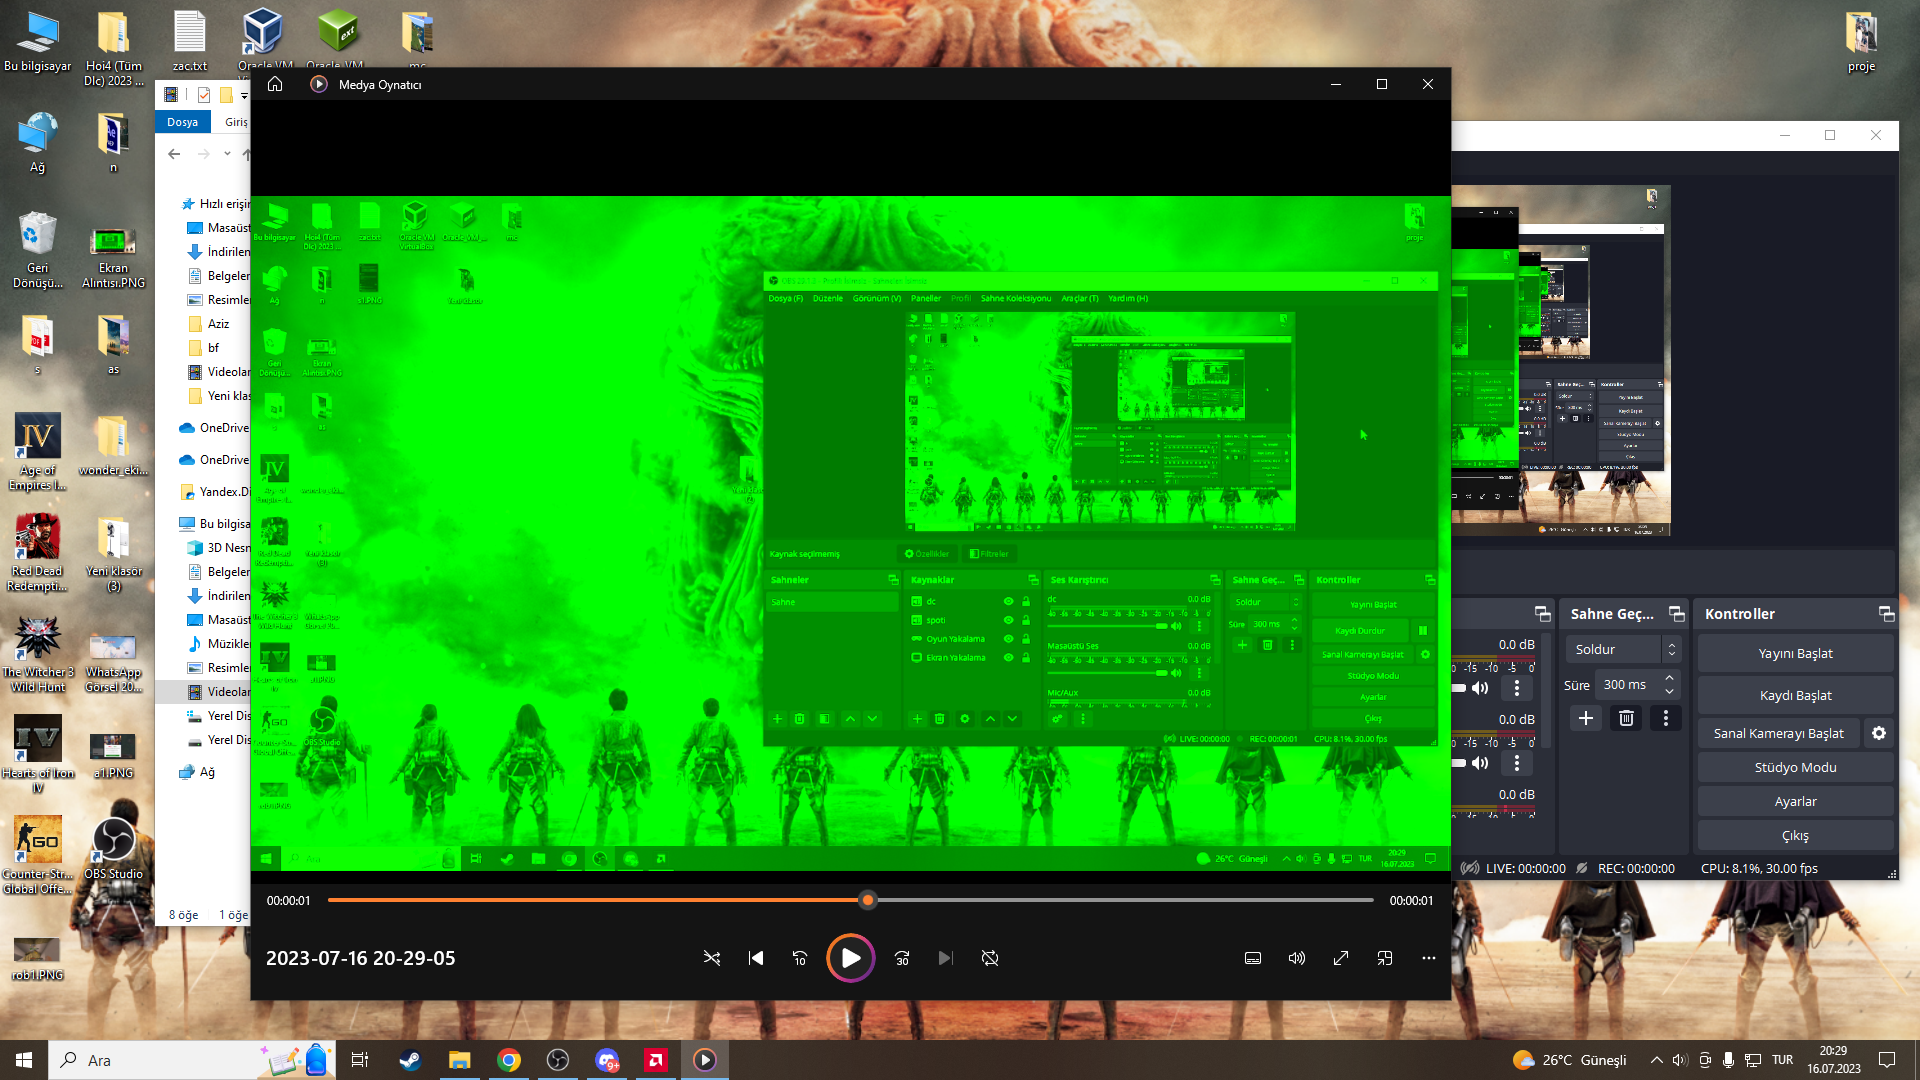Increase the Süre 300 ms duration stepper
Image resolution: width=1920 pixels, height=1080 pixels.
(1669, 678)
